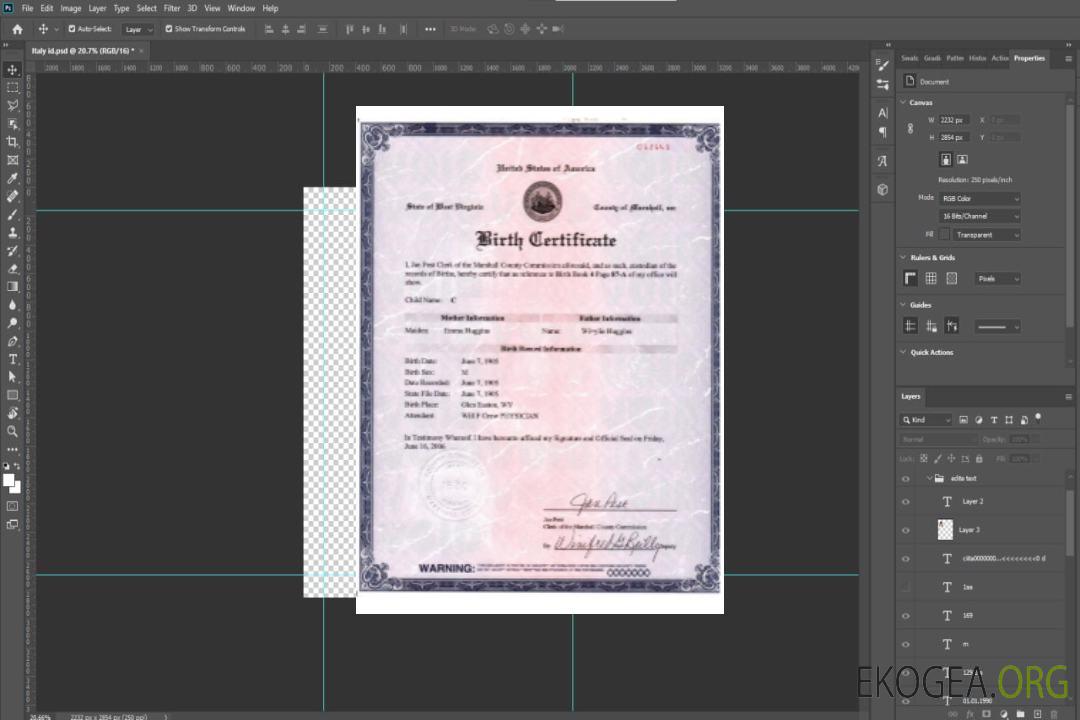Viewport: 1080px width, 720px height.
Task: Open the Filter menu
Action: click(172, 8)
